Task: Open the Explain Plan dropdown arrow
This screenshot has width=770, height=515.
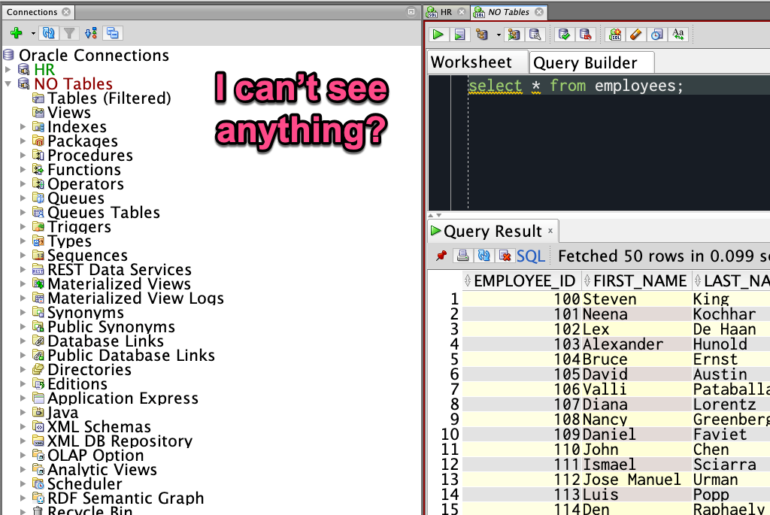Action: pos(498,35)
